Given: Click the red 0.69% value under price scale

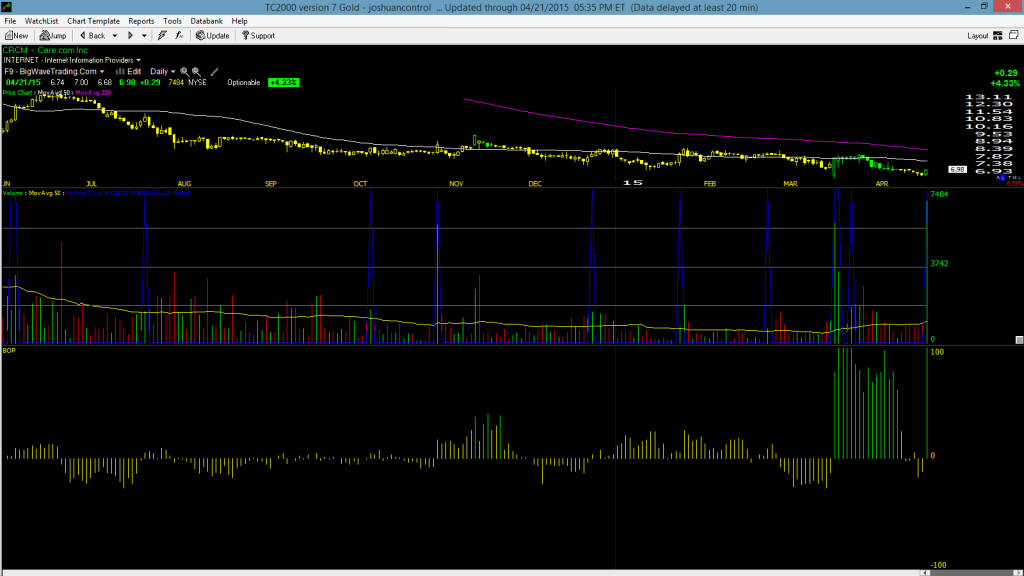Looking at the screenshot, I should pyautogui.click(x=1015, y=184).
